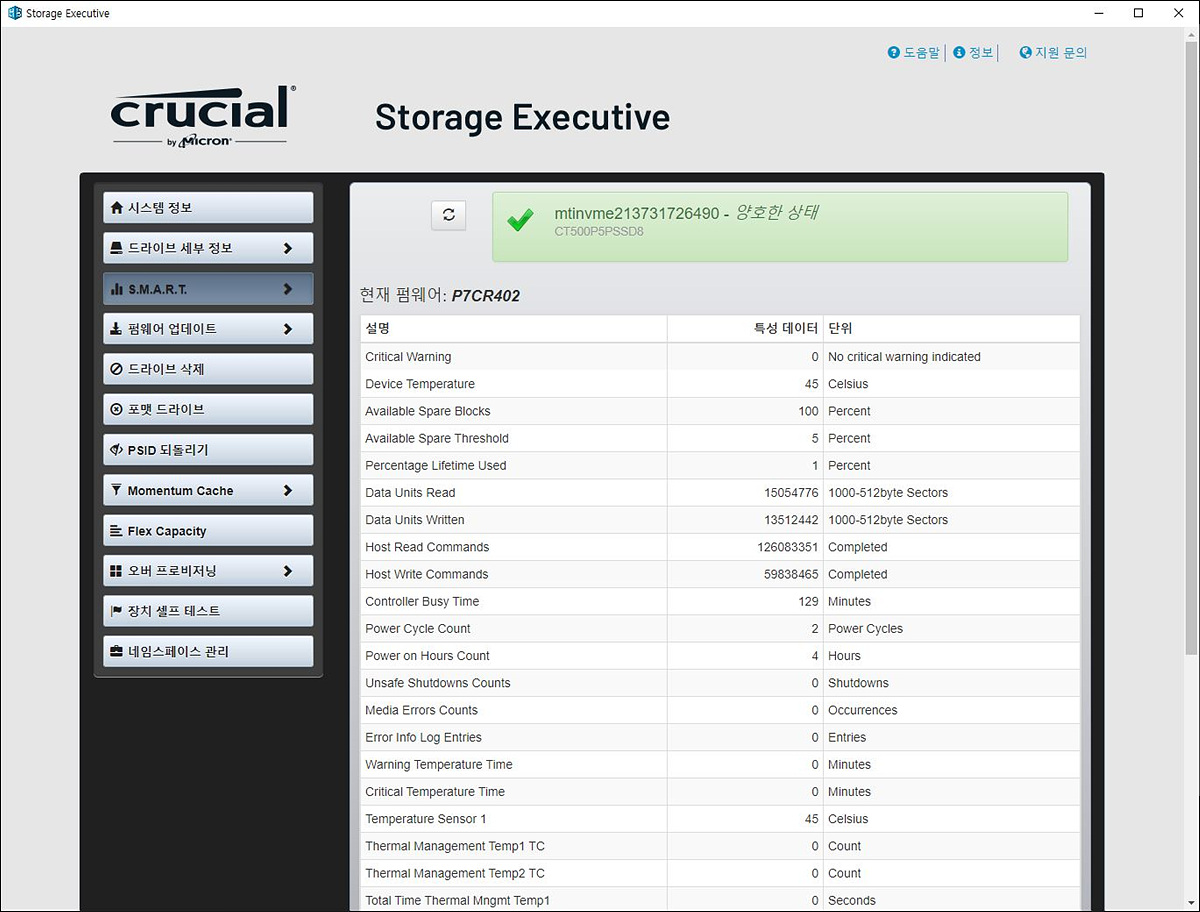
Task: Expand the S.M.A.R.T. chevron arrow
Action: pyautogui.click(x=288, y=289)
